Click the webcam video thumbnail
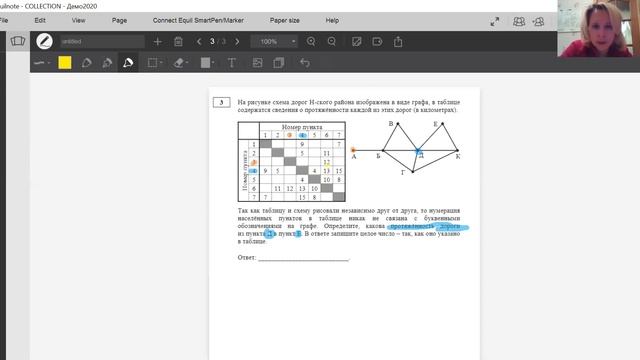Screen dimensions: 640x360 (598, 29)
